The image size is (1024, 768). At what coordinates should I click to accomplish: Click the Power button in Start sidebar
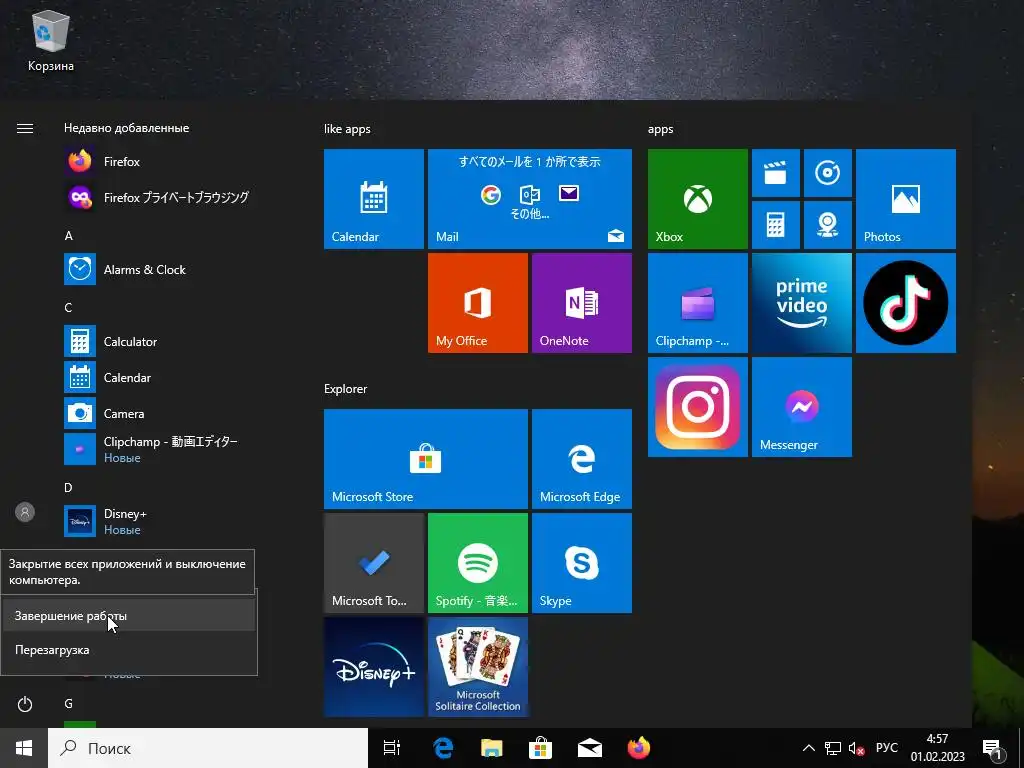coord(25,703)
